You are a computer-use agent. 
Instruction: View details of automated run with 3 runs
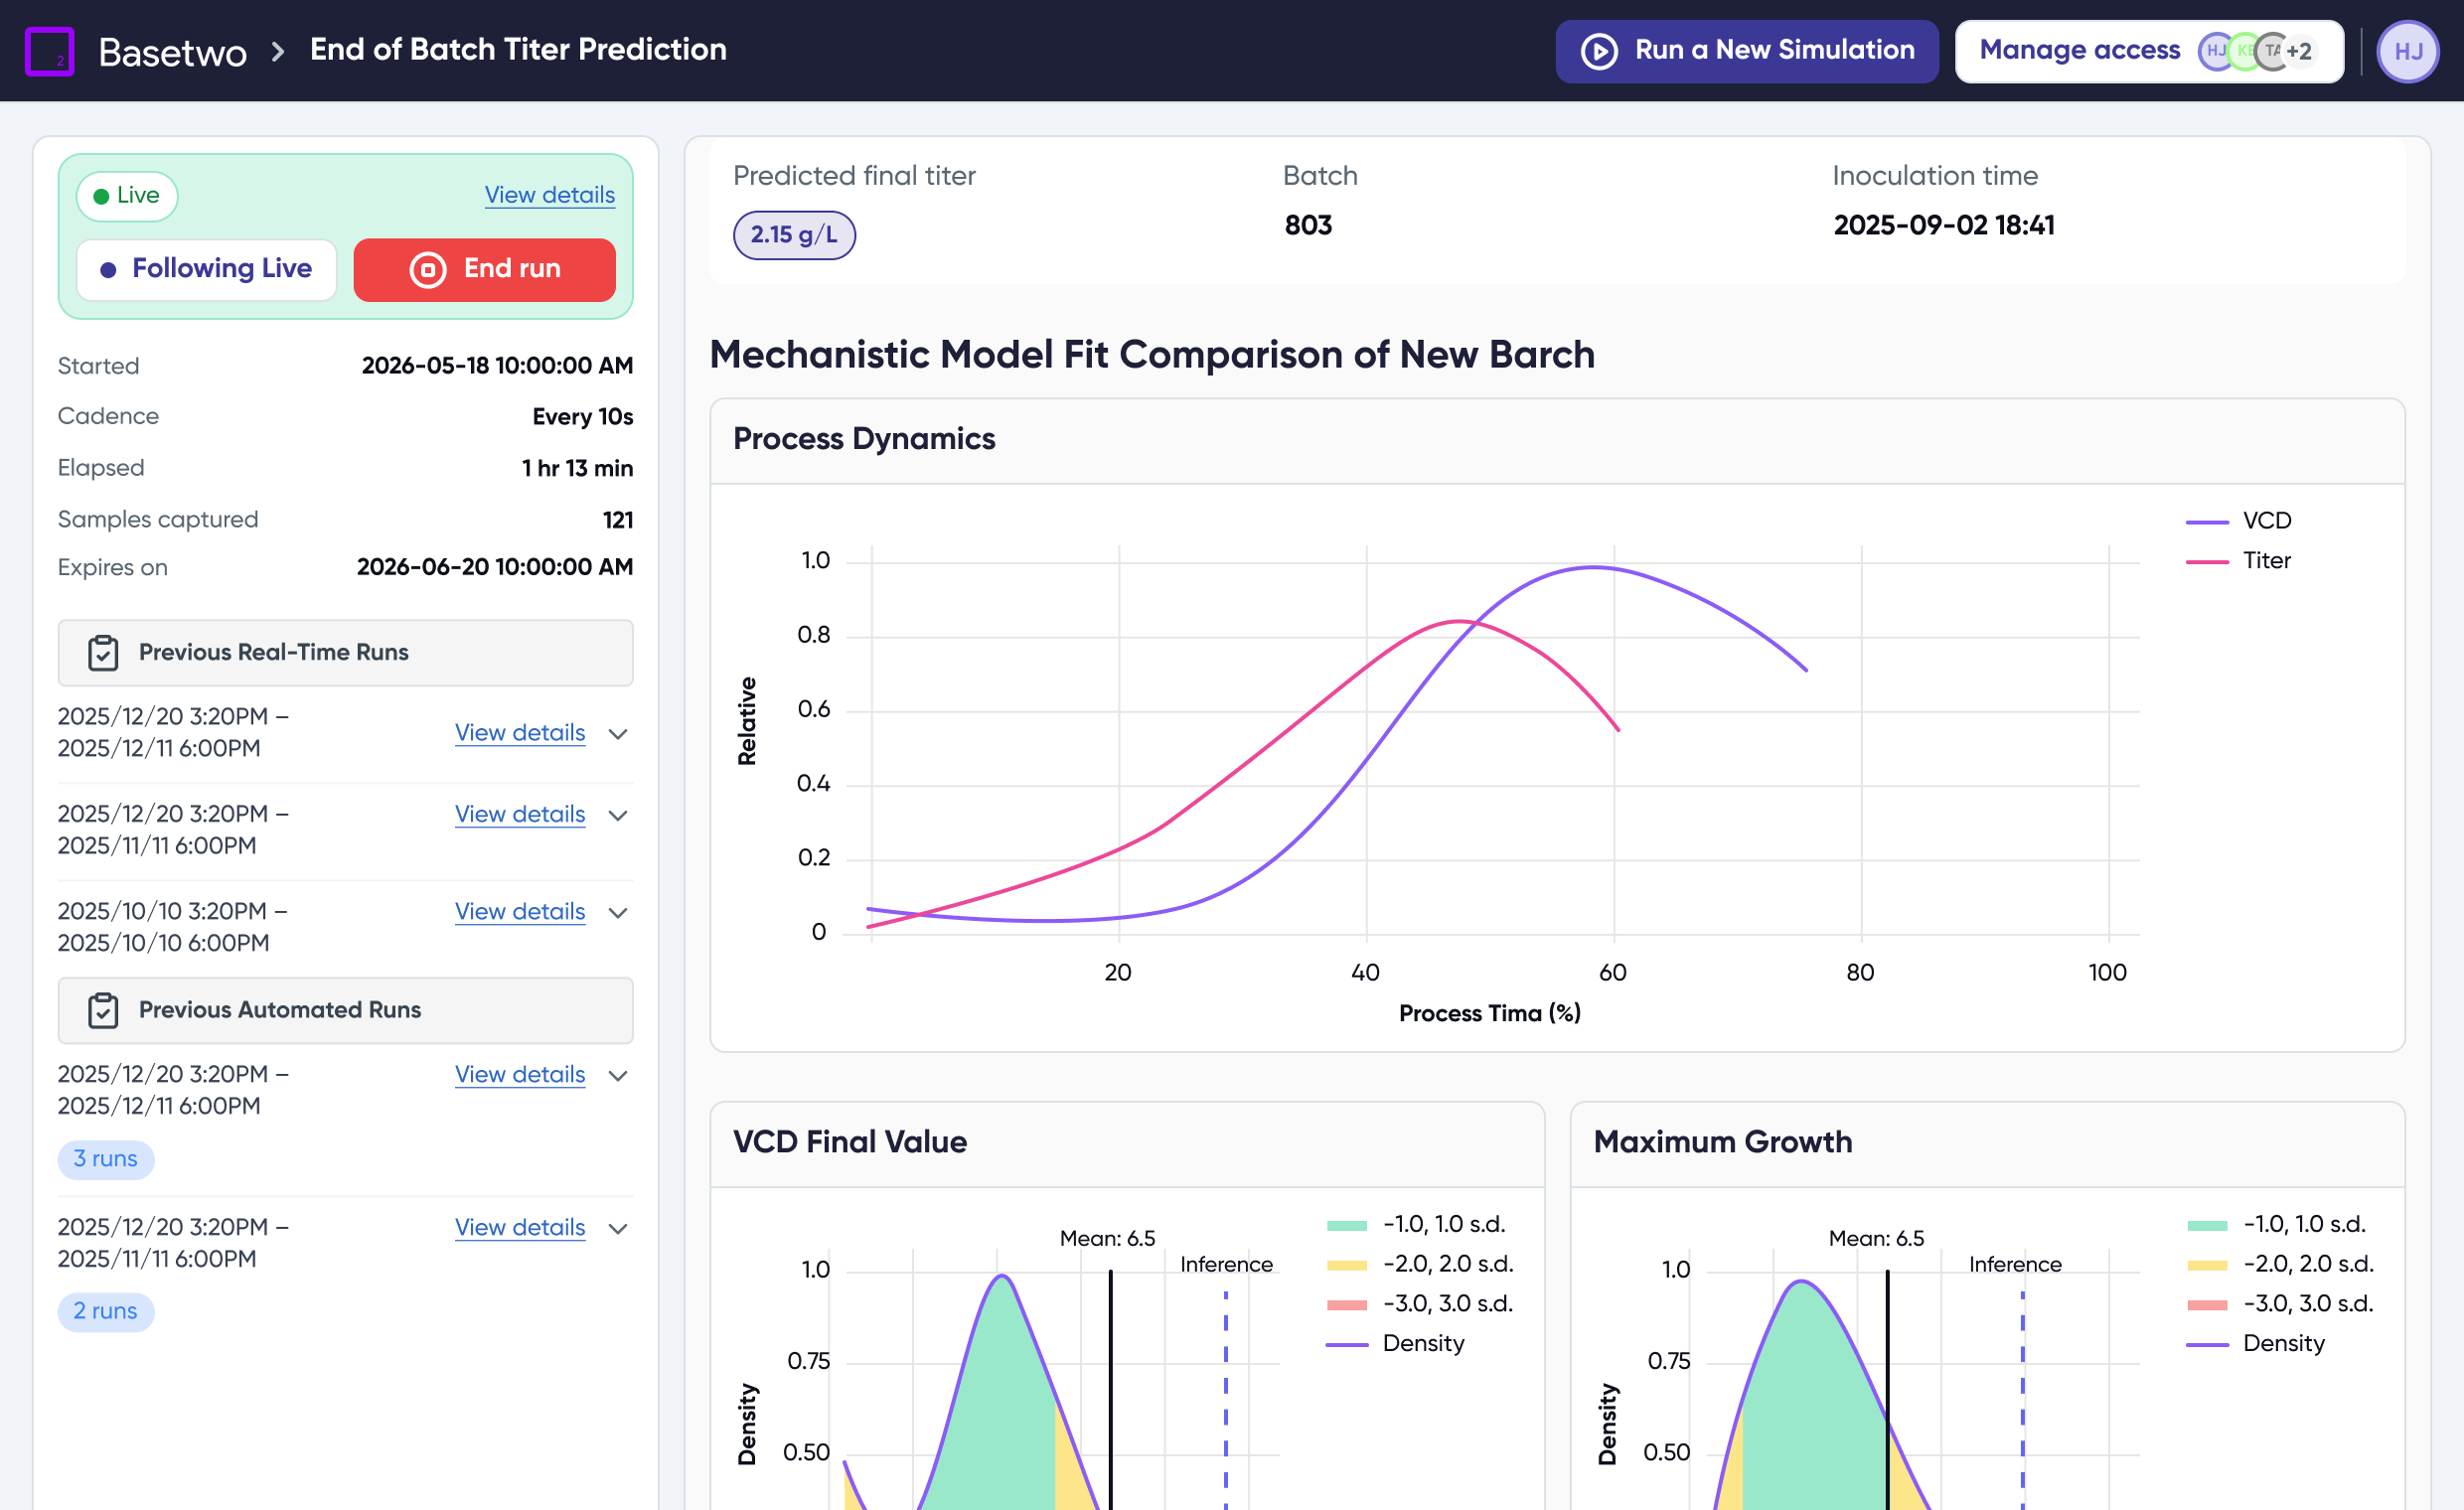click(x=520, y=1075)
